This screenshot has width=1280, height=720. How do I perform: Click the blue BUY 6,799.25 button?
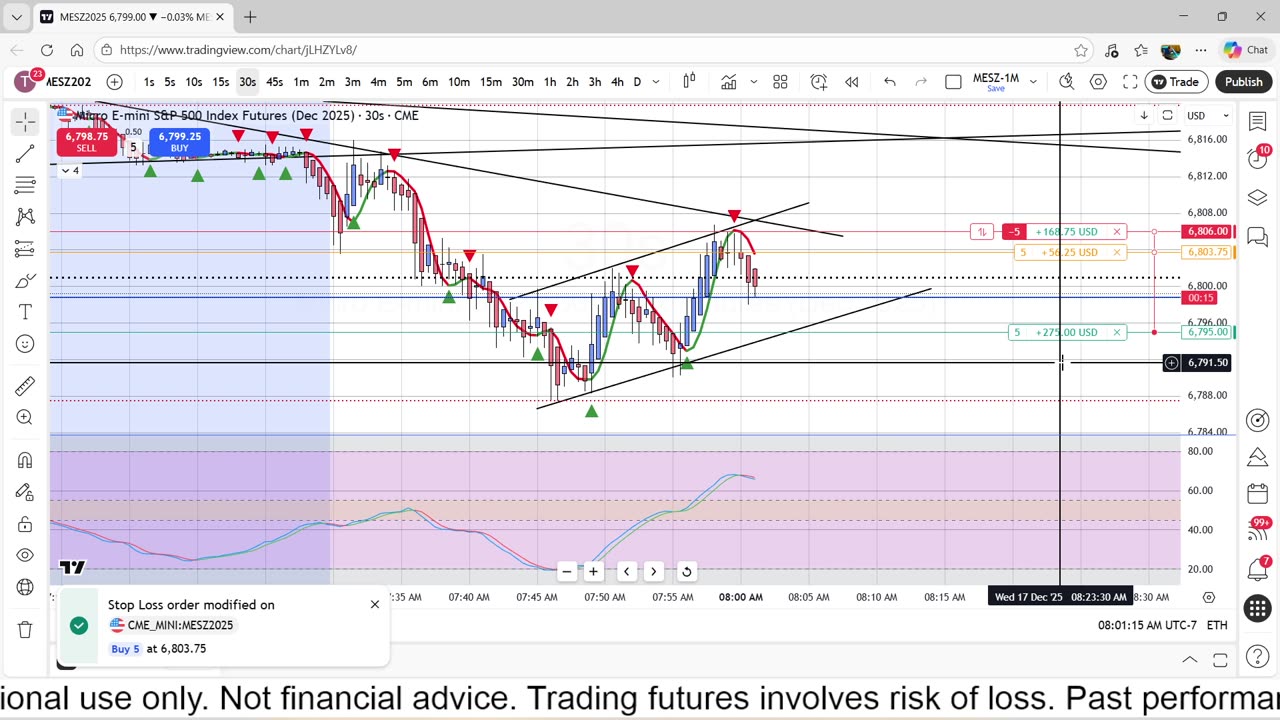[179, 142]
